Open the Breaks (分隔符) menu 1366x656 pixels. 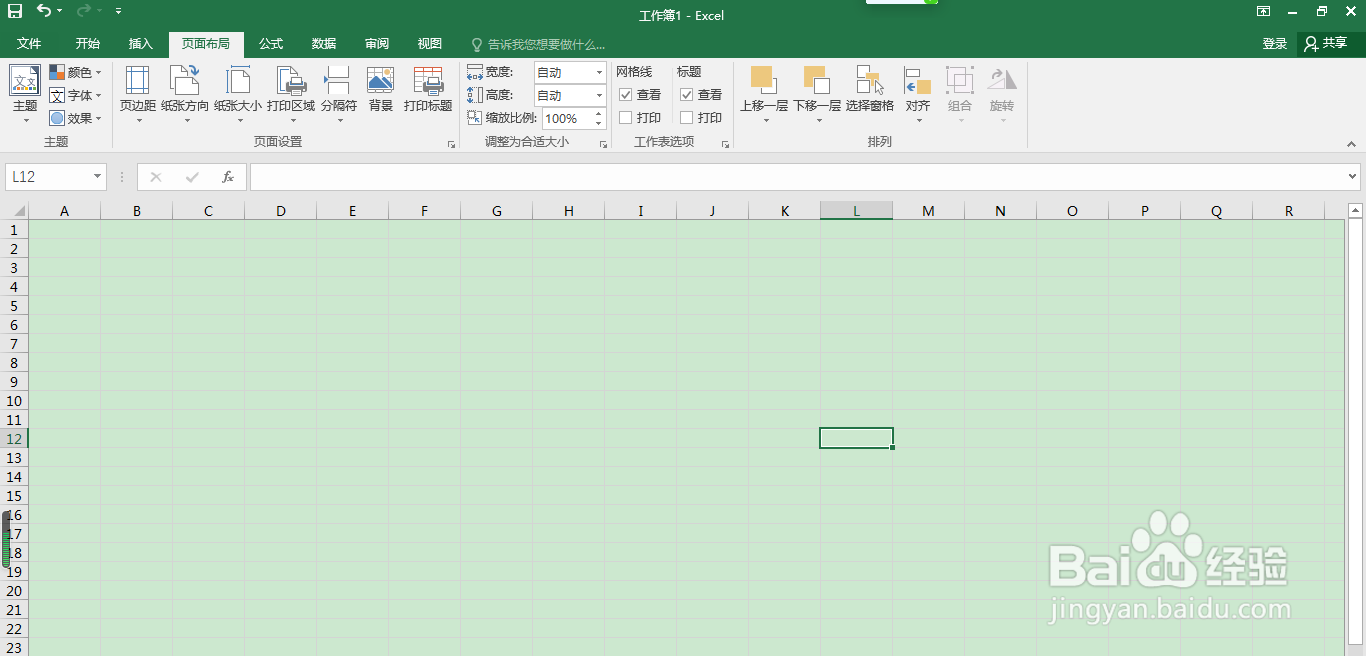tap(339, 94)
